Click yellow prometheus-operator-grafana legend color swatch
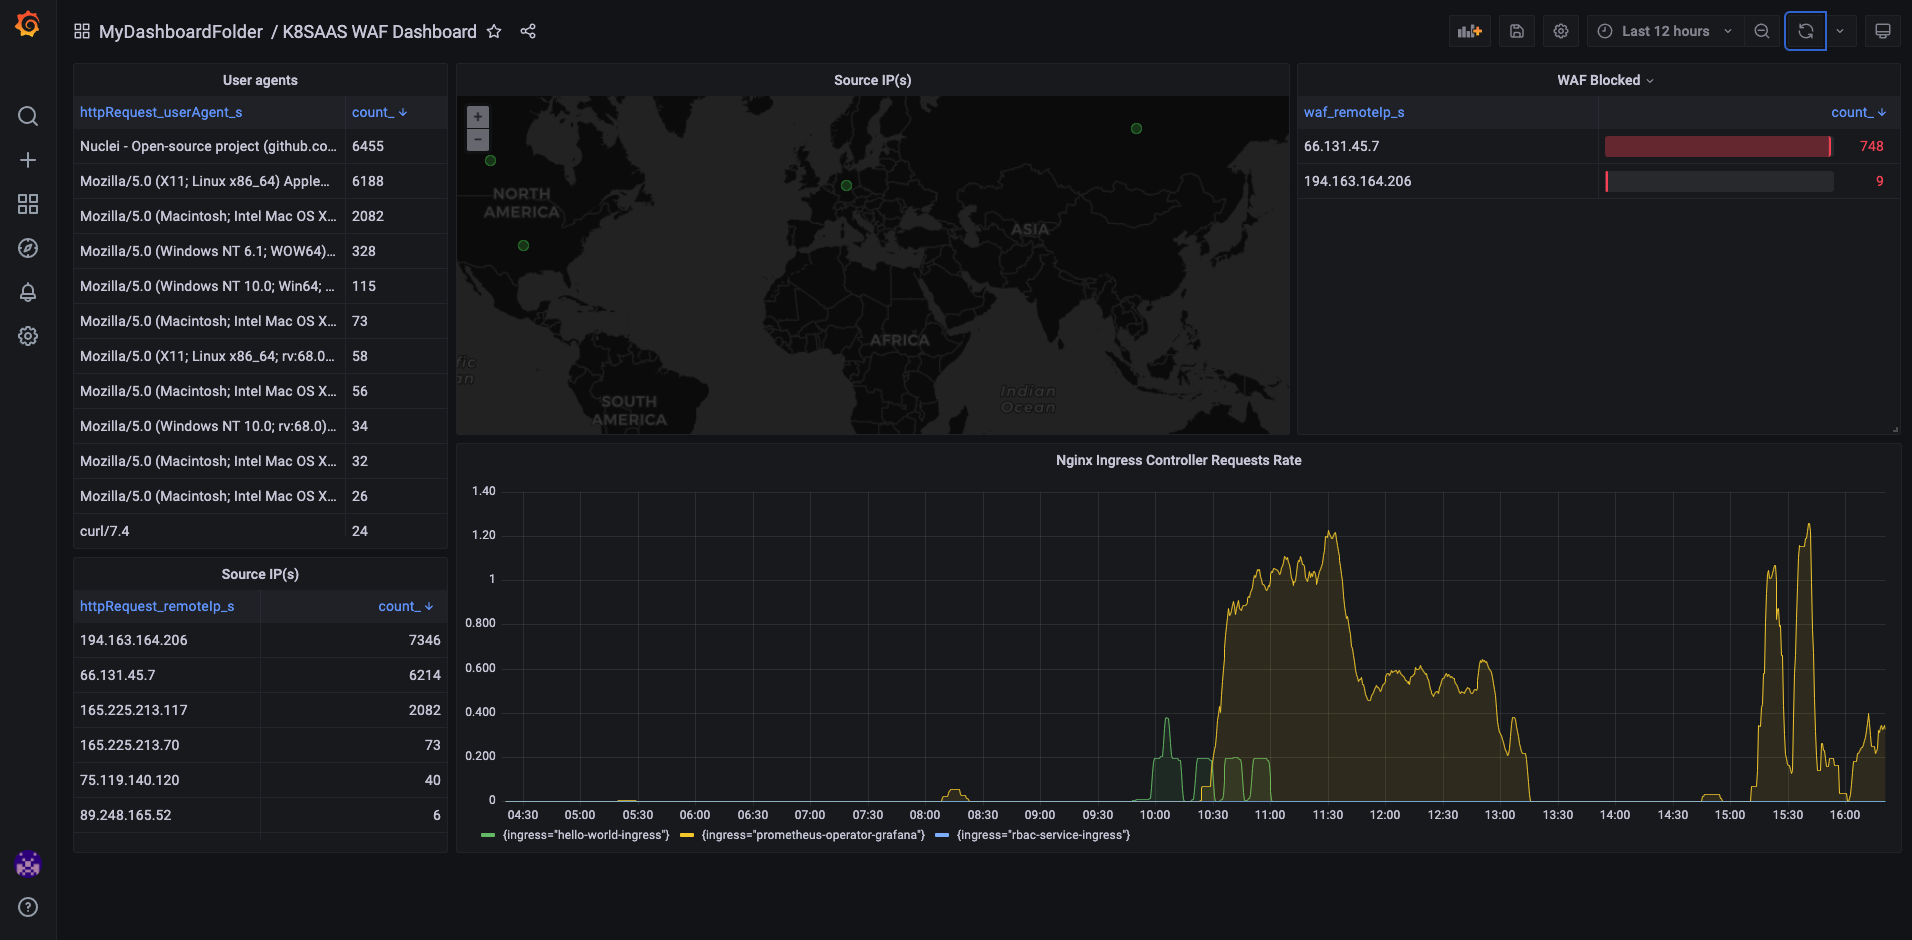Image resolution: width=1912 pixels, height=940 pixels. (x=687, y=835)
